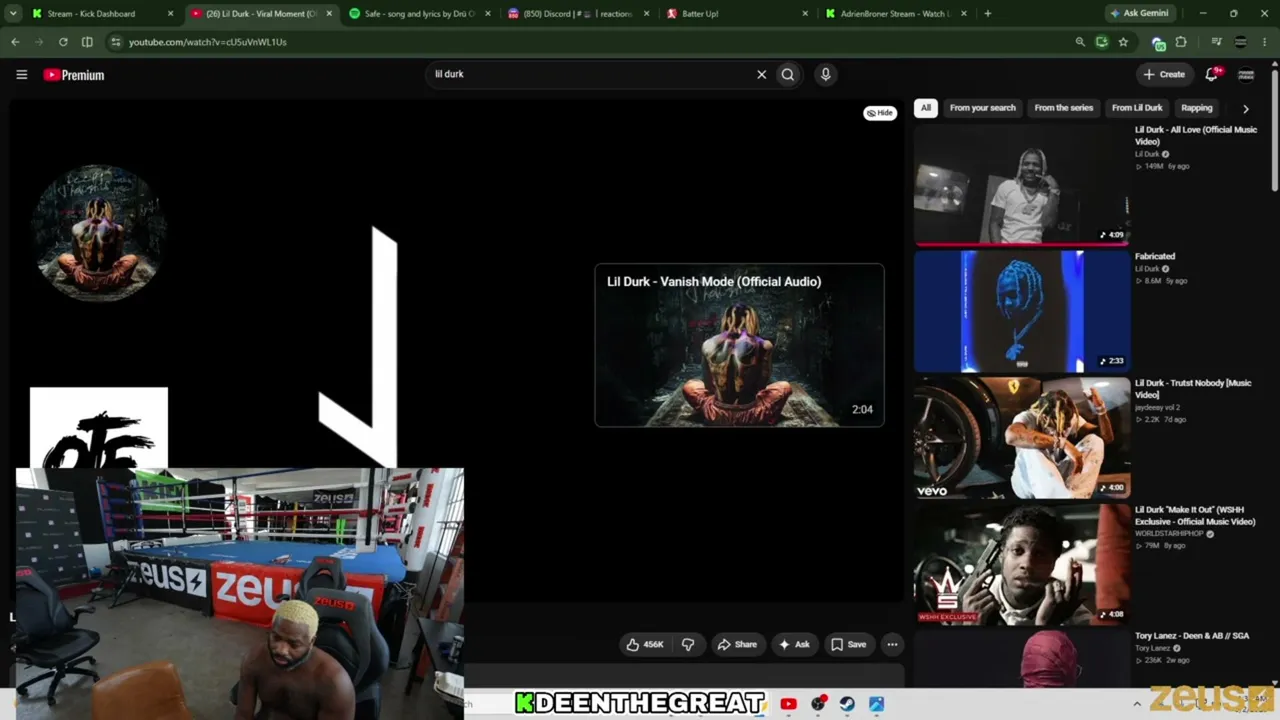Open OBS icon in the taskbar
Image resolution: width=1280 pixels, height=720 pixels.
[818, 704]
